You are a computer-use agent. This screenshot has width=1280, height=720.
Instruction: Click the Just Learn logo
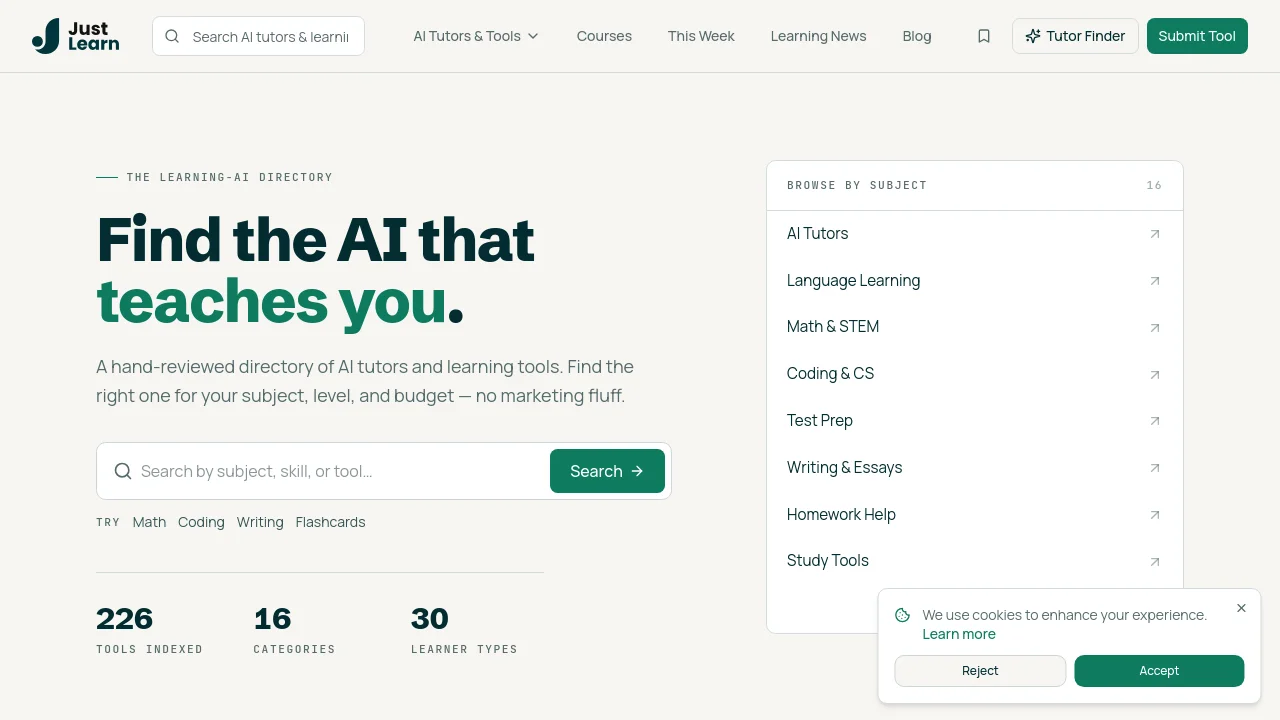point(76,36)
